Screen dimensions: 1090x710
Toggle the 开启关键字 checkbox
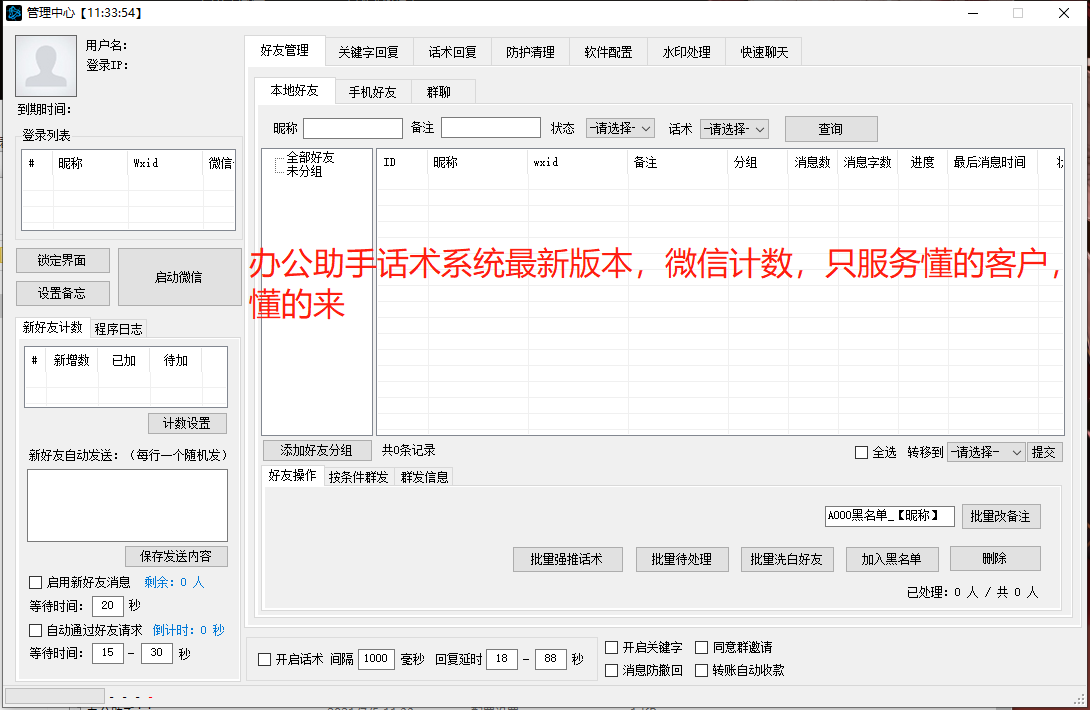click(x=612, y=647)
